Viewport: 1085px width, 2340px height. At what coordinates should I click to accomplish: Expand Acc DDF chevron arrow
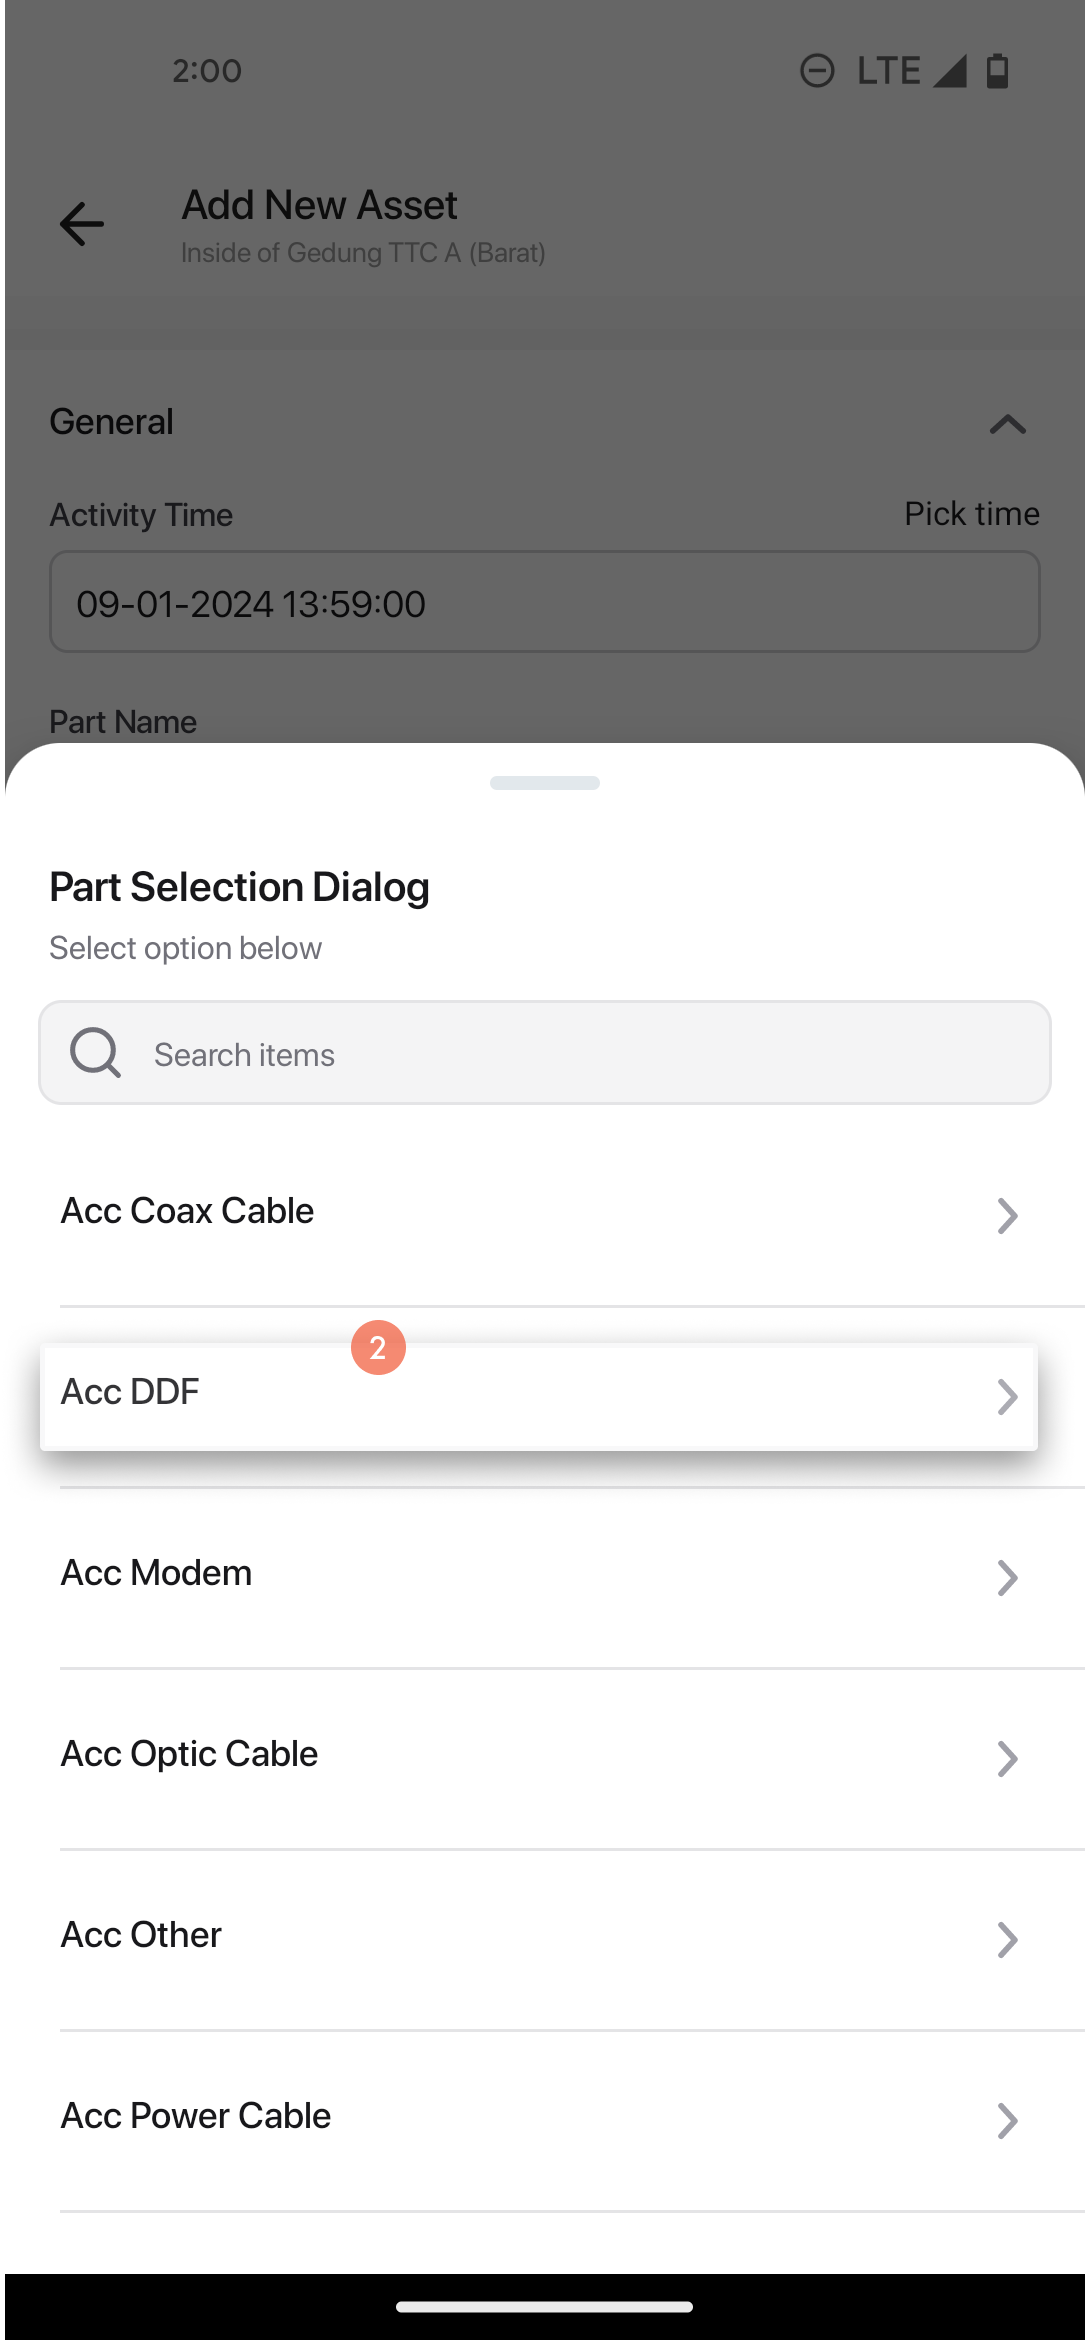tap(1007, 1397)
